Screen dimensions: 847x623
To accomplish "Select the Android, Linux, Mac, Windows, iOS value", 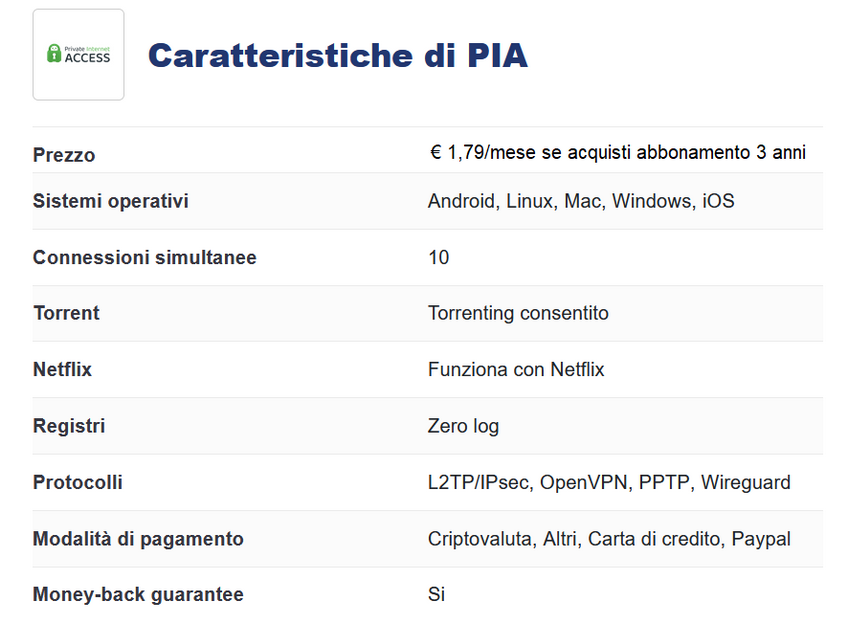I will click(x=581, y=201).
